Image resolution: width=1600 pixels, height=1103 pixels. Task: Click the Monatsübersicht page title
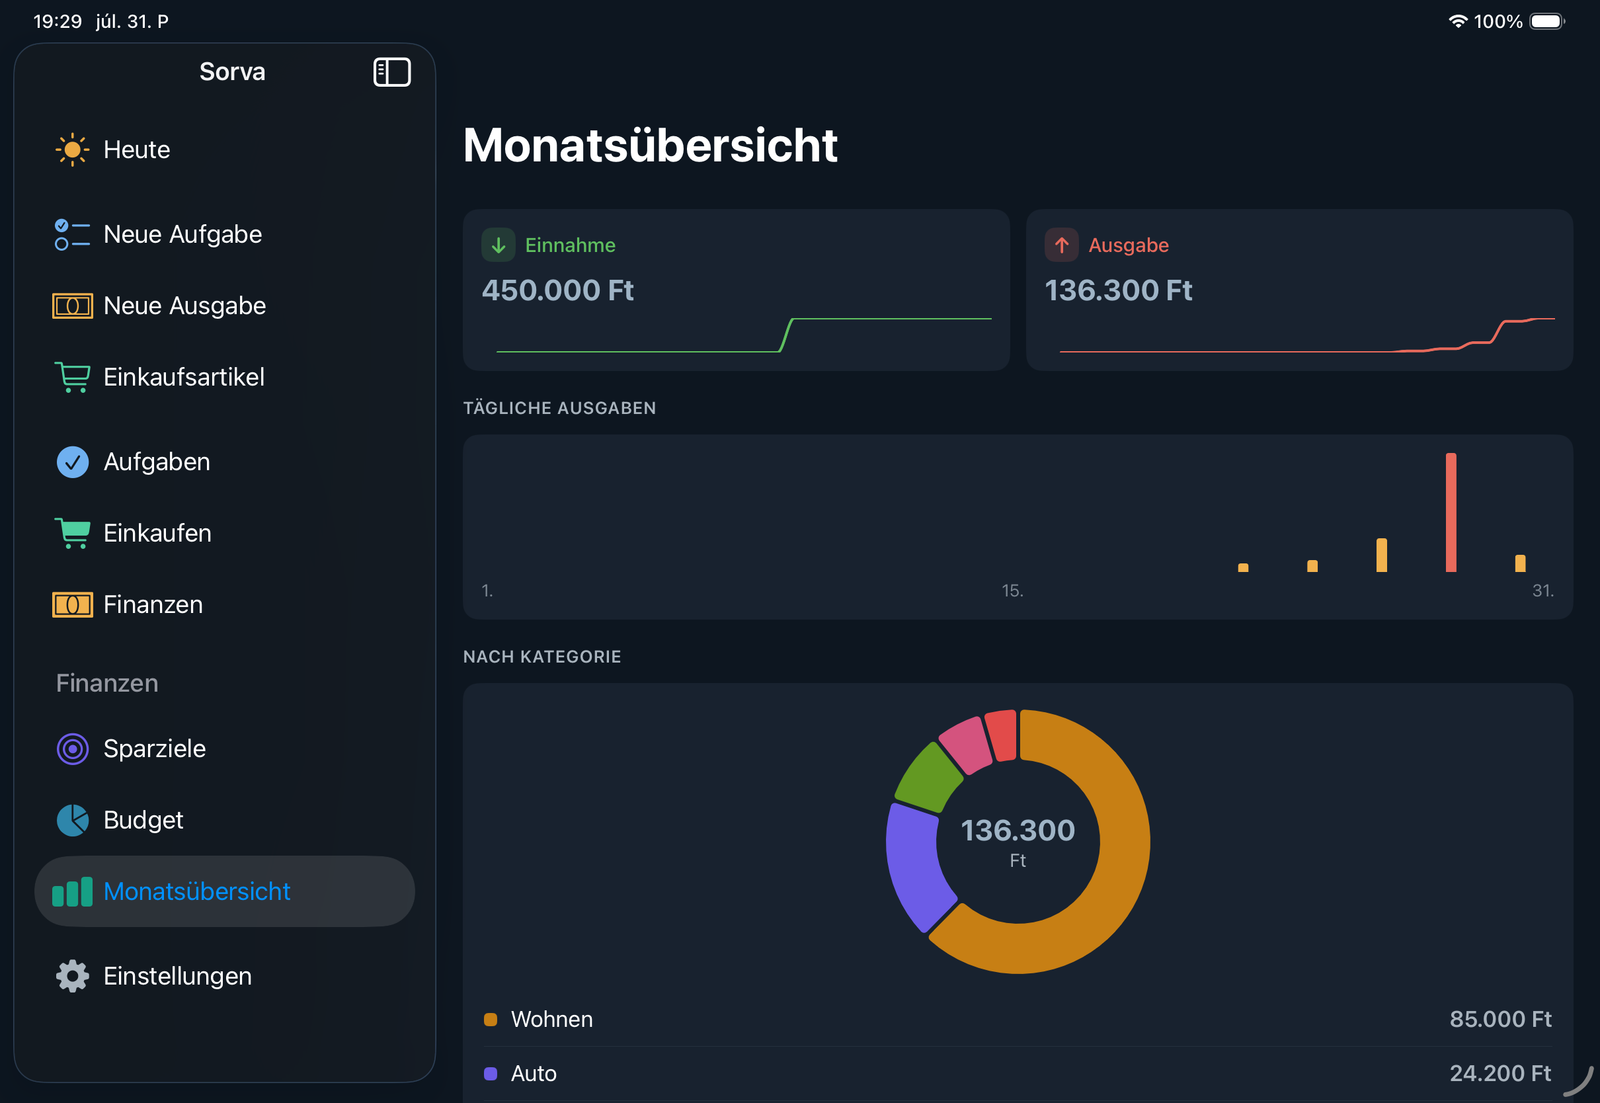pyautogui.click(x=650, y=146)
